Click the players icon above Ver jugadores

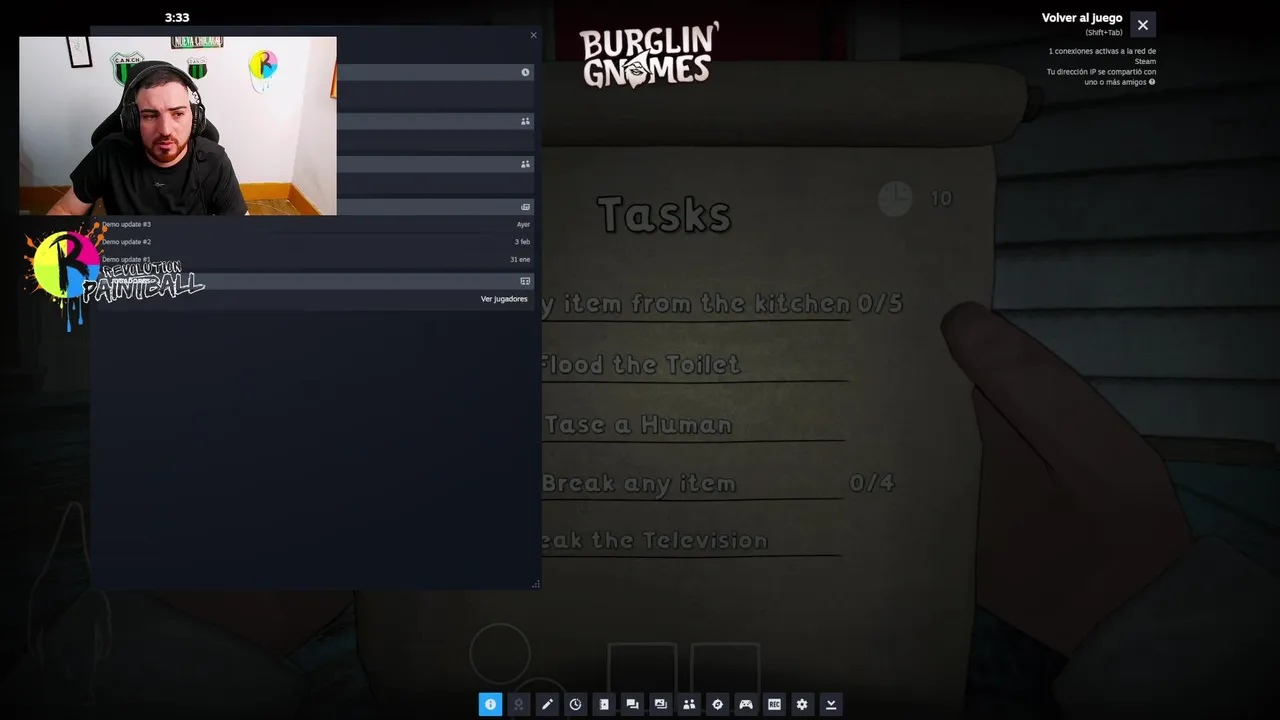pos(525,281)
